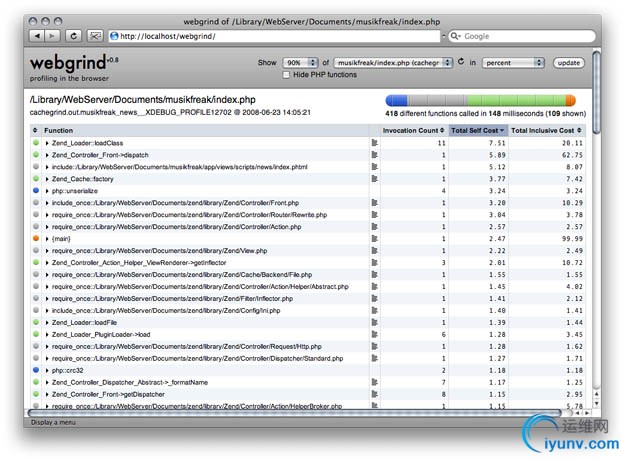Go back using the browser back arrow
Image resolution: width=625 pixels, height=460 pixels.
click(37, 36)
